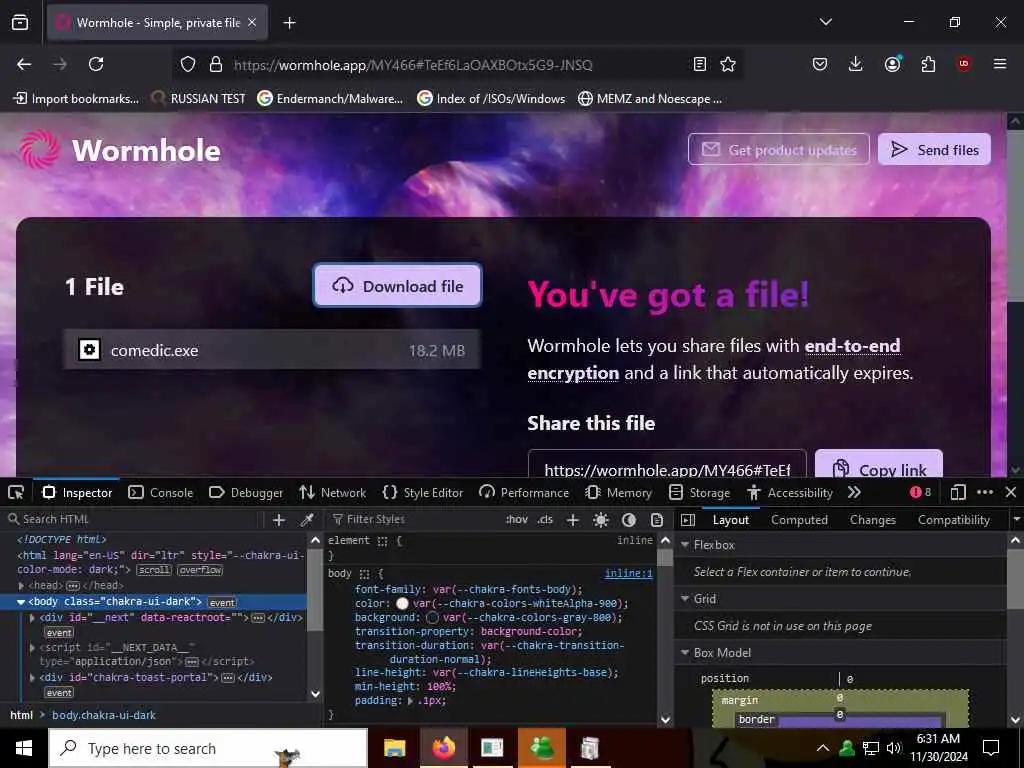Click the site security padlock icon
Screen dimensions: 1024x768
tap(216, 64)
